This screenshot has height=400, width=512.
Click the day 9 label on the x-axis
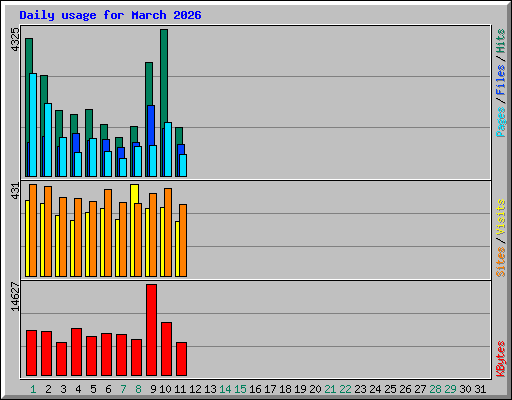[x=153, y=389]
